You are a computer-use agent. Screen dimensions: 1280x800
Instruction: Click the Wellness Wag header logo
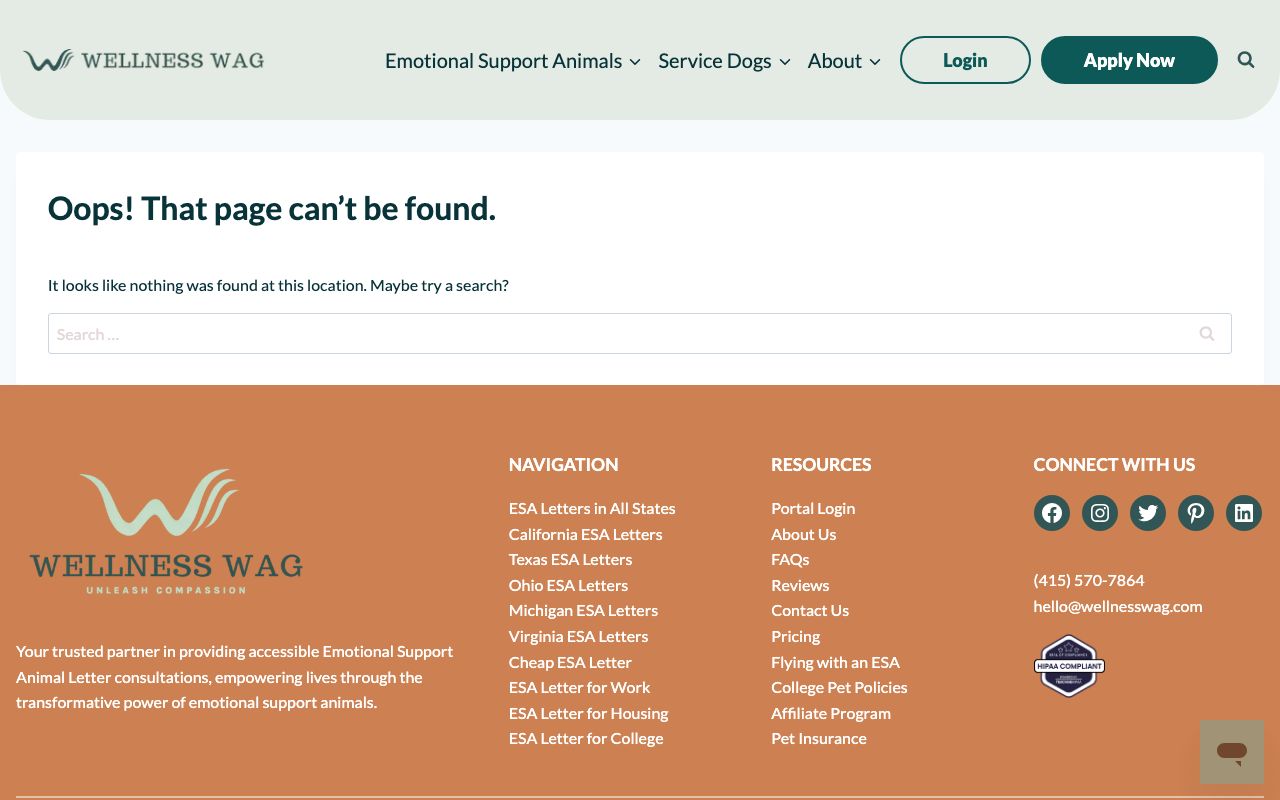pos(144,60)
